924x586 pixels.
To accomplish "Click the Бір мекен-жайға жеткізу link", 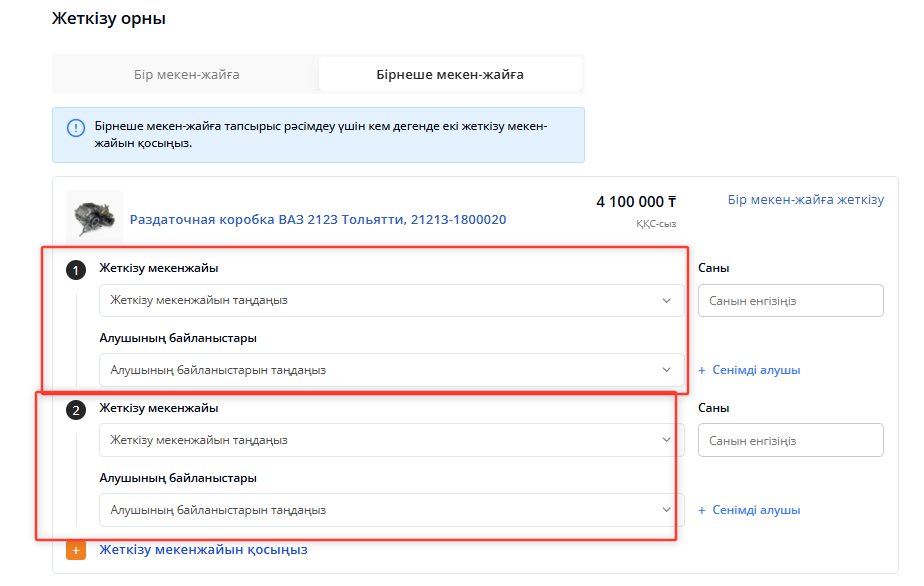I will click(805, 200).
